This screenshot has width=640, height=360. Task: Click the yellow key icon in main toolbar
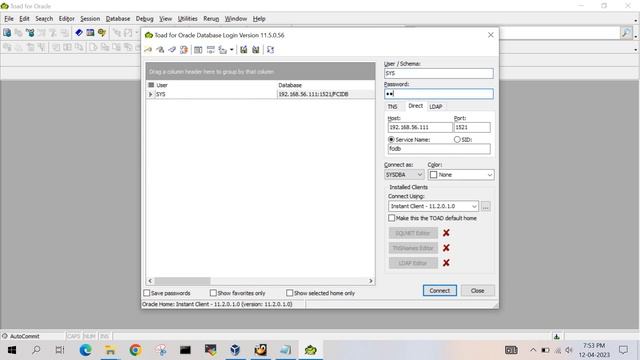point(102,33)
